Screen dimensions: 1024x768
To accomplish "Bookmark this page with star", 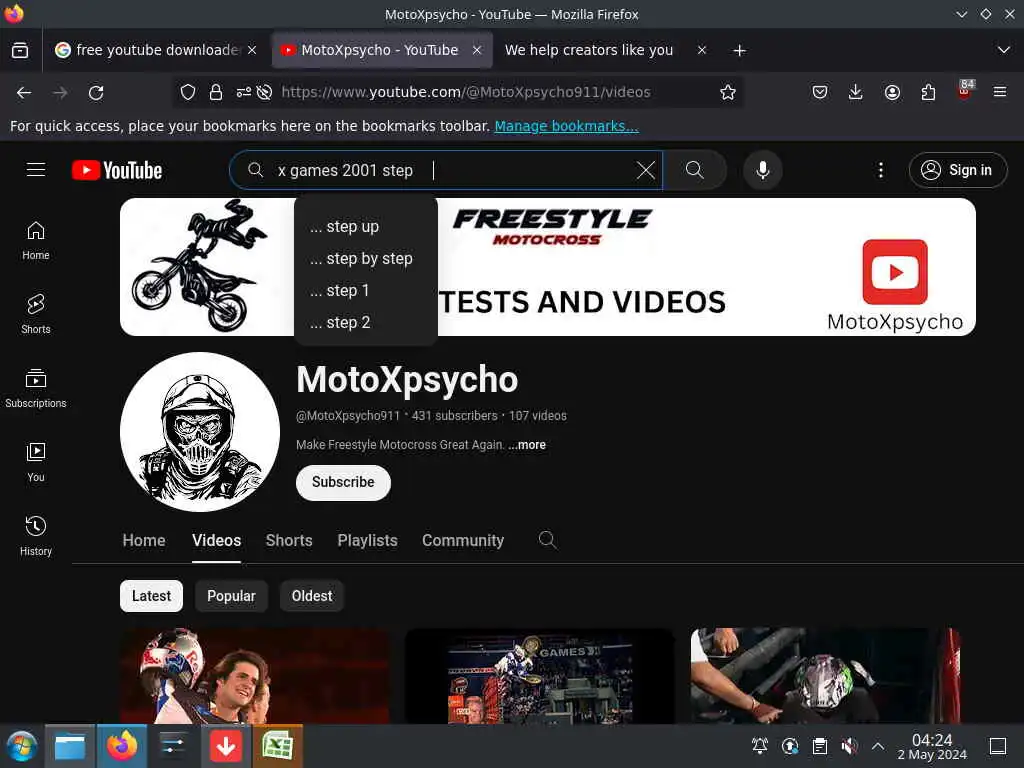I will [728, 93].
